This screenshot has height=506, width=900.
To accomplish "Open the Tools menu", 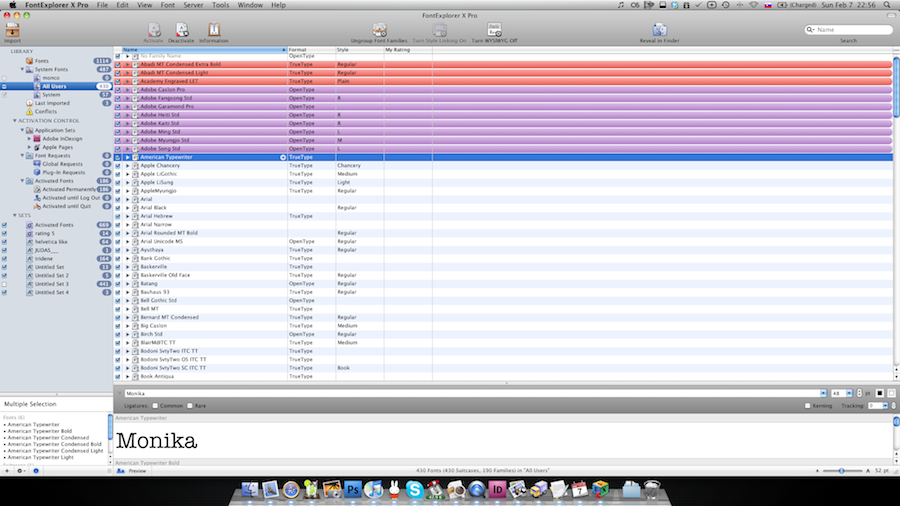I will (x=220, y=5).
